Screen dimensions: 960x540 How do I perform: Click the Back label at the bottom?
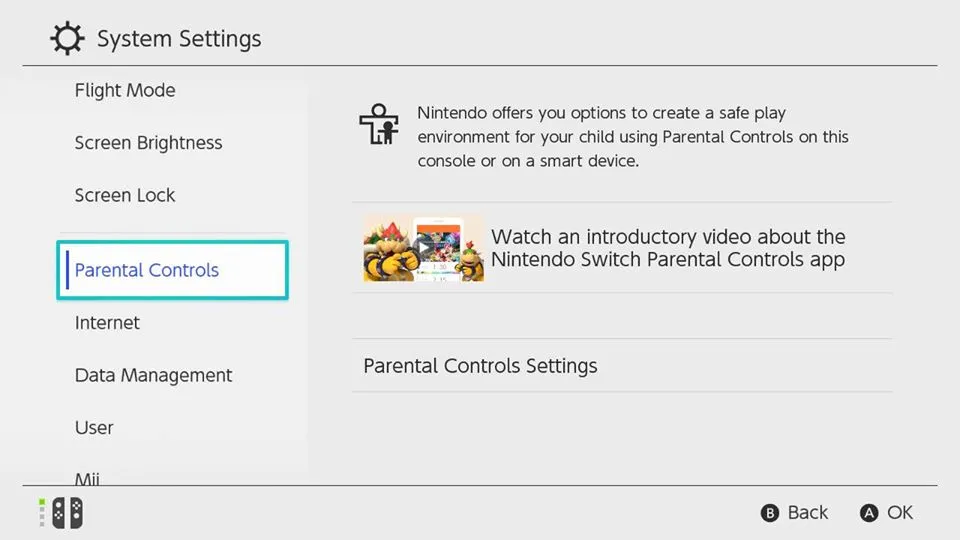pos(808,512)
